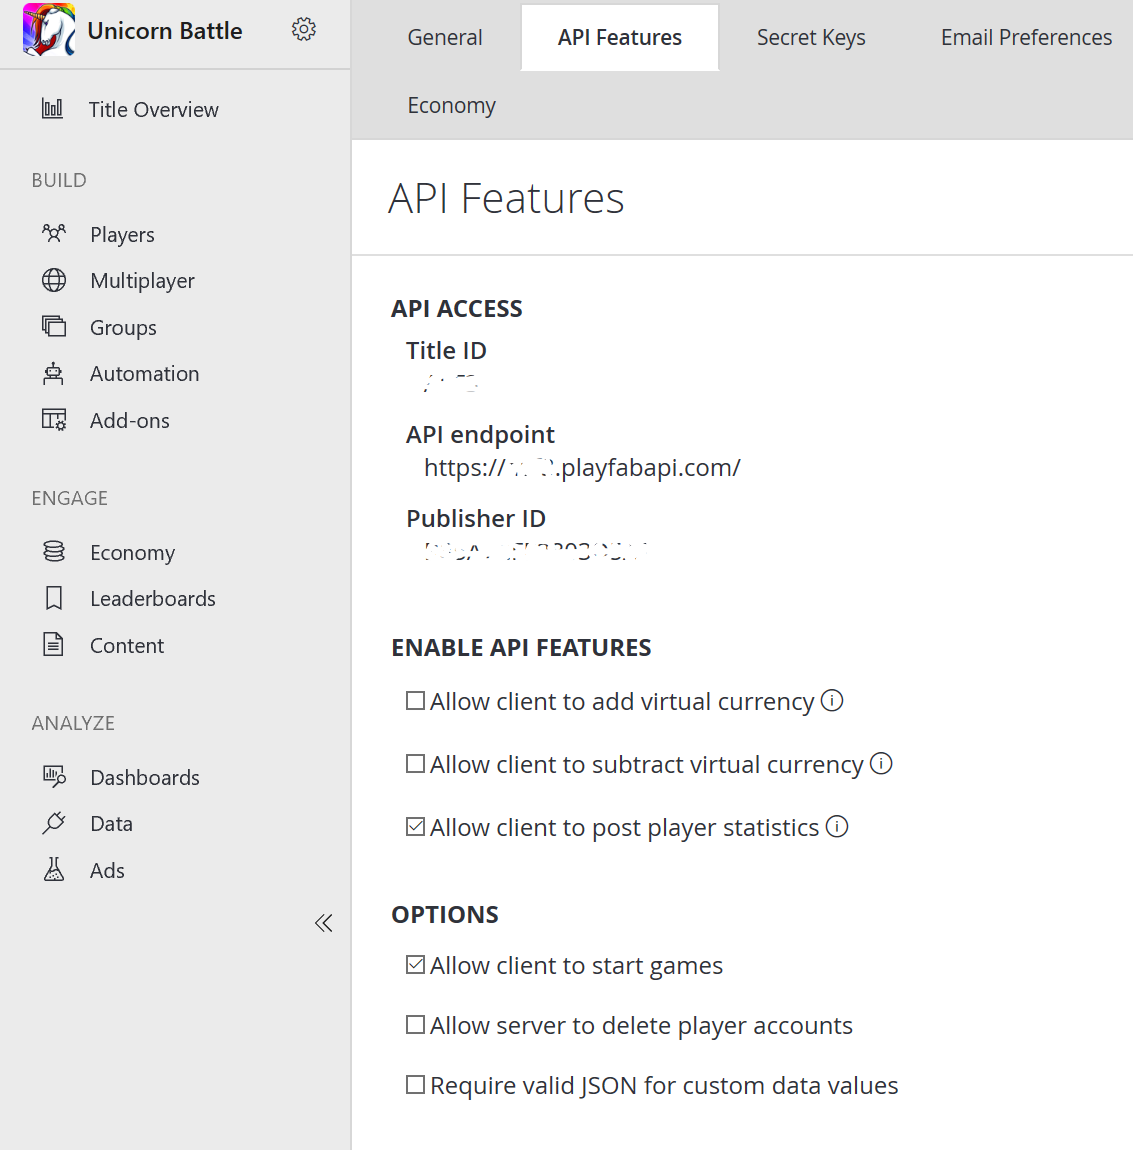
Task: Open the Dashboards section
Action: (145, 777)
